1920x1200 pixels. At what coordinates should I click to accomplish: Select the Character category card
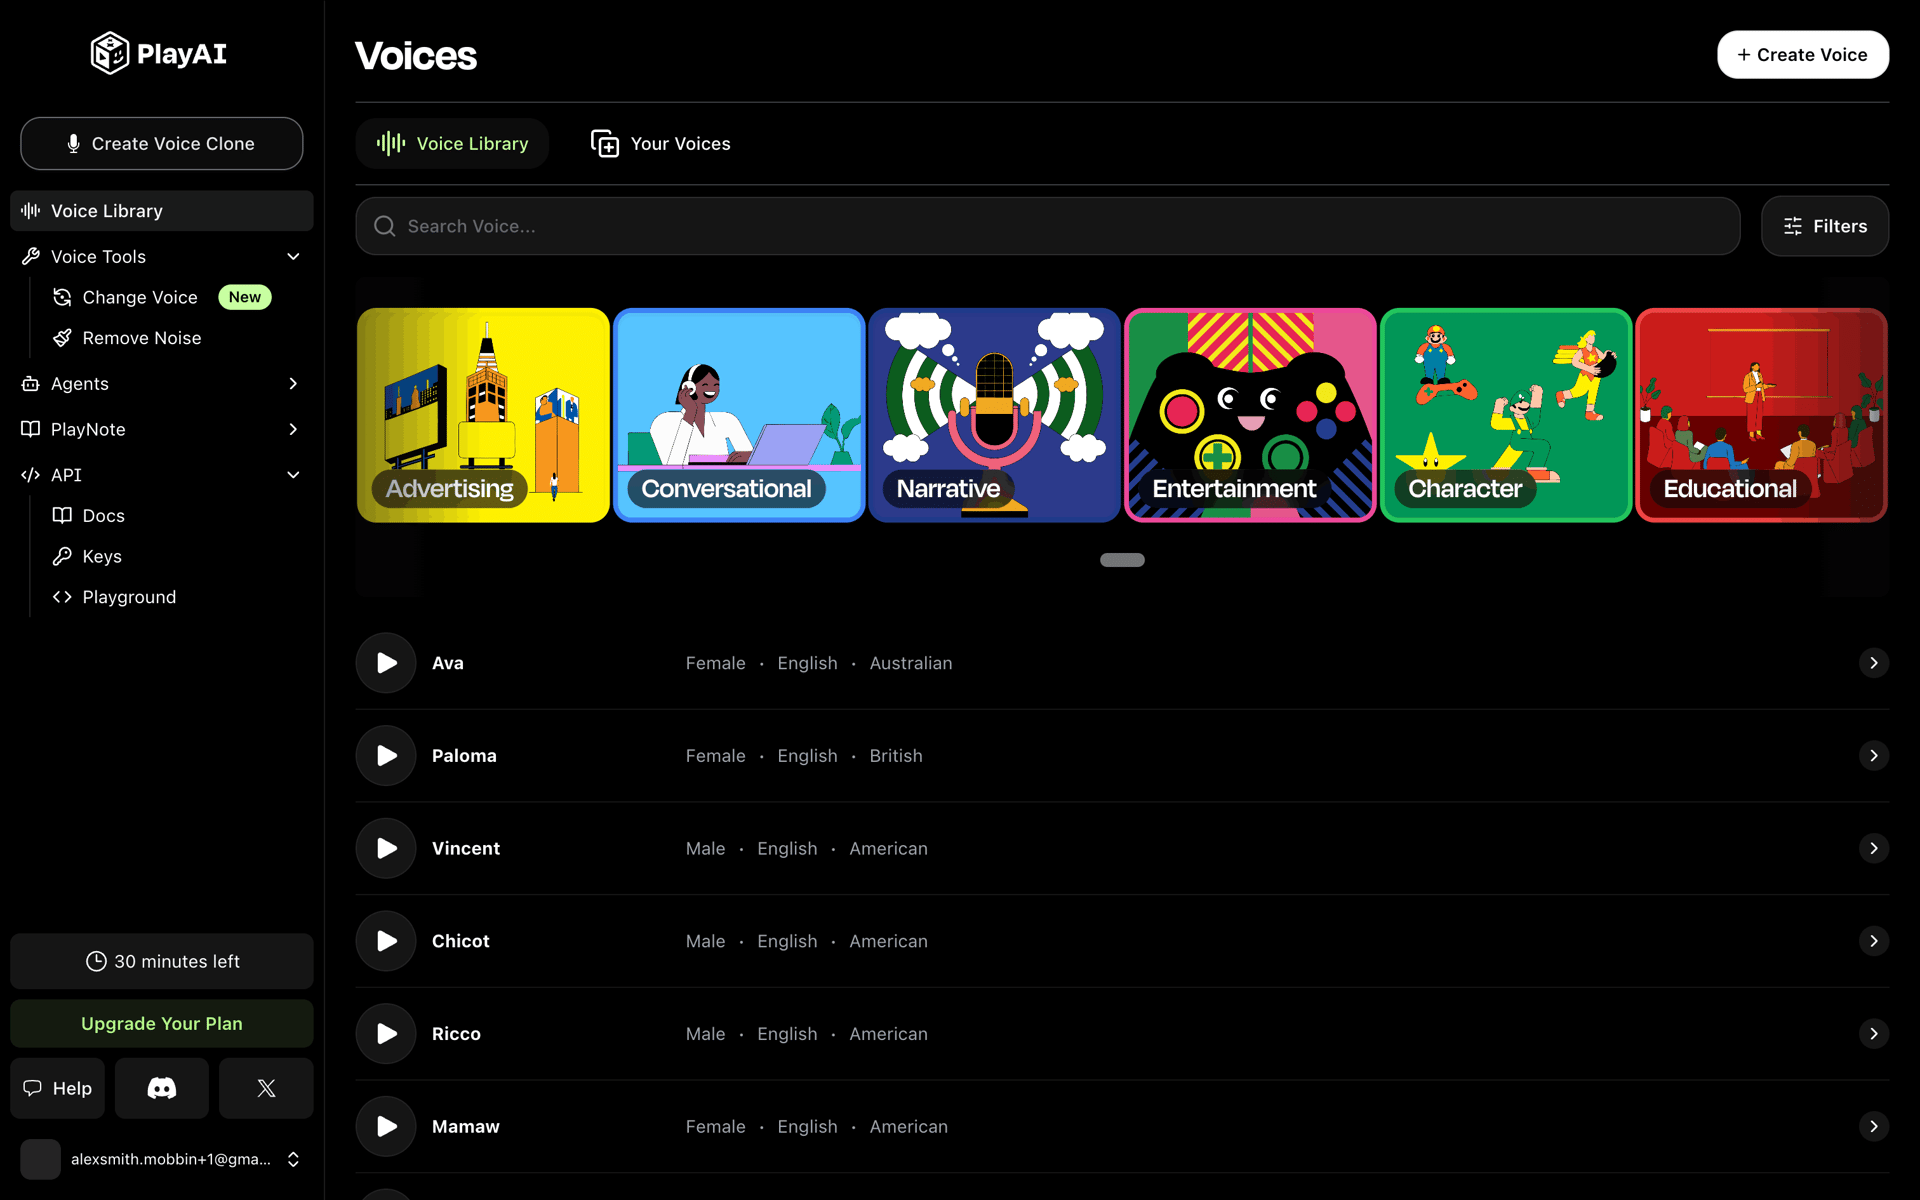click(1506, 415)
